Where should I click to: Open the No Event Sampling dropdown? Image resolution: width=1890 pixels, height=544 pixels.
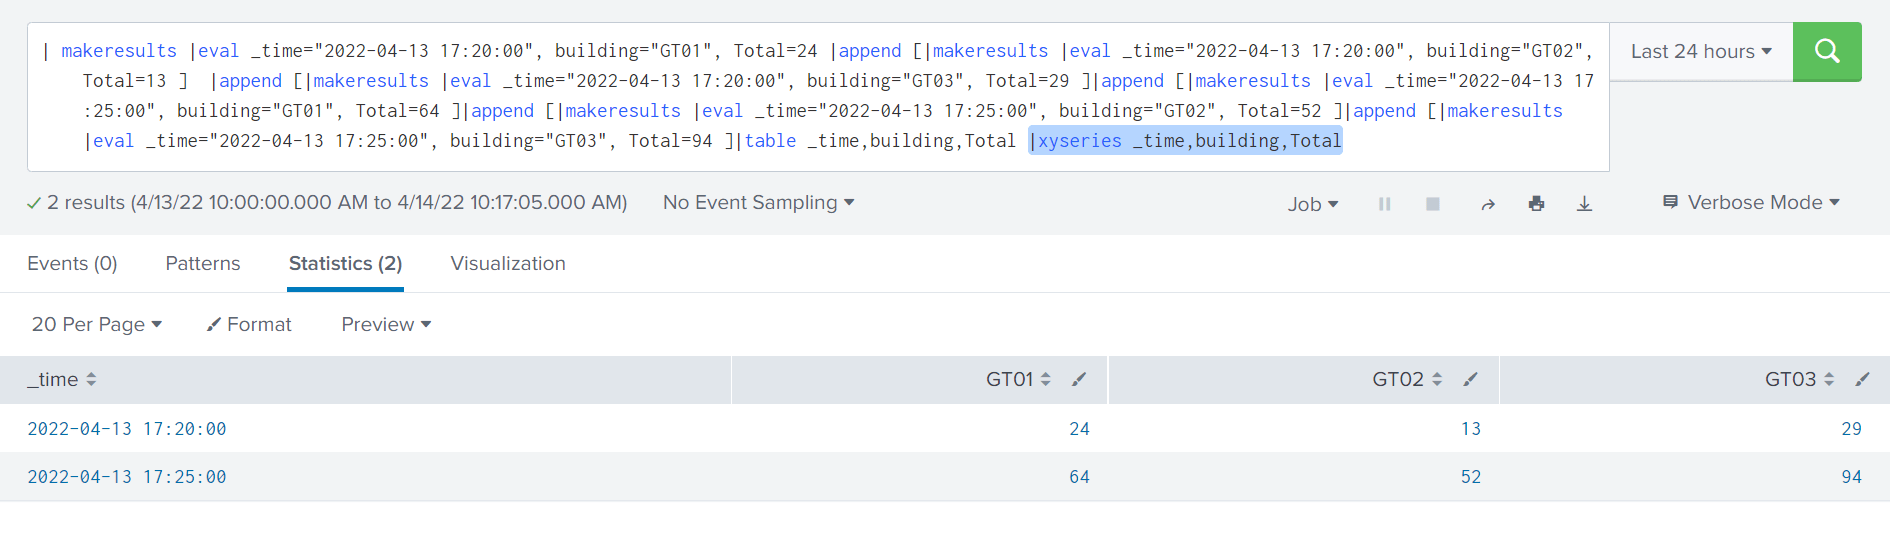point(758,203)
